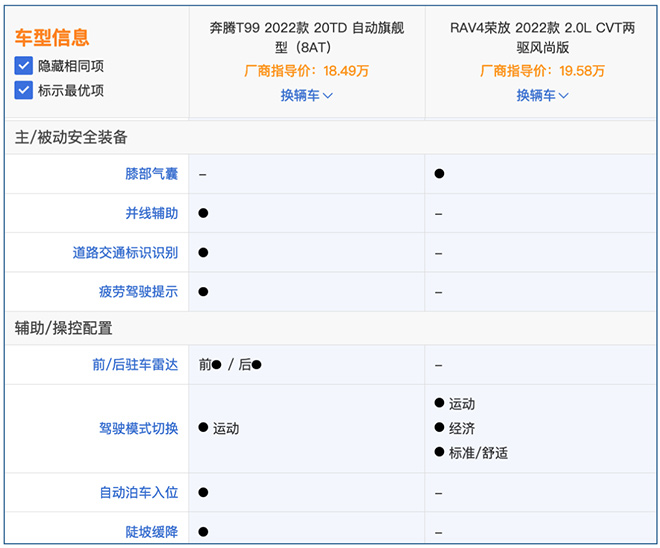Click the 前● / 后● radar value
This screenshot has height=548, width=660.
[230, 364]
